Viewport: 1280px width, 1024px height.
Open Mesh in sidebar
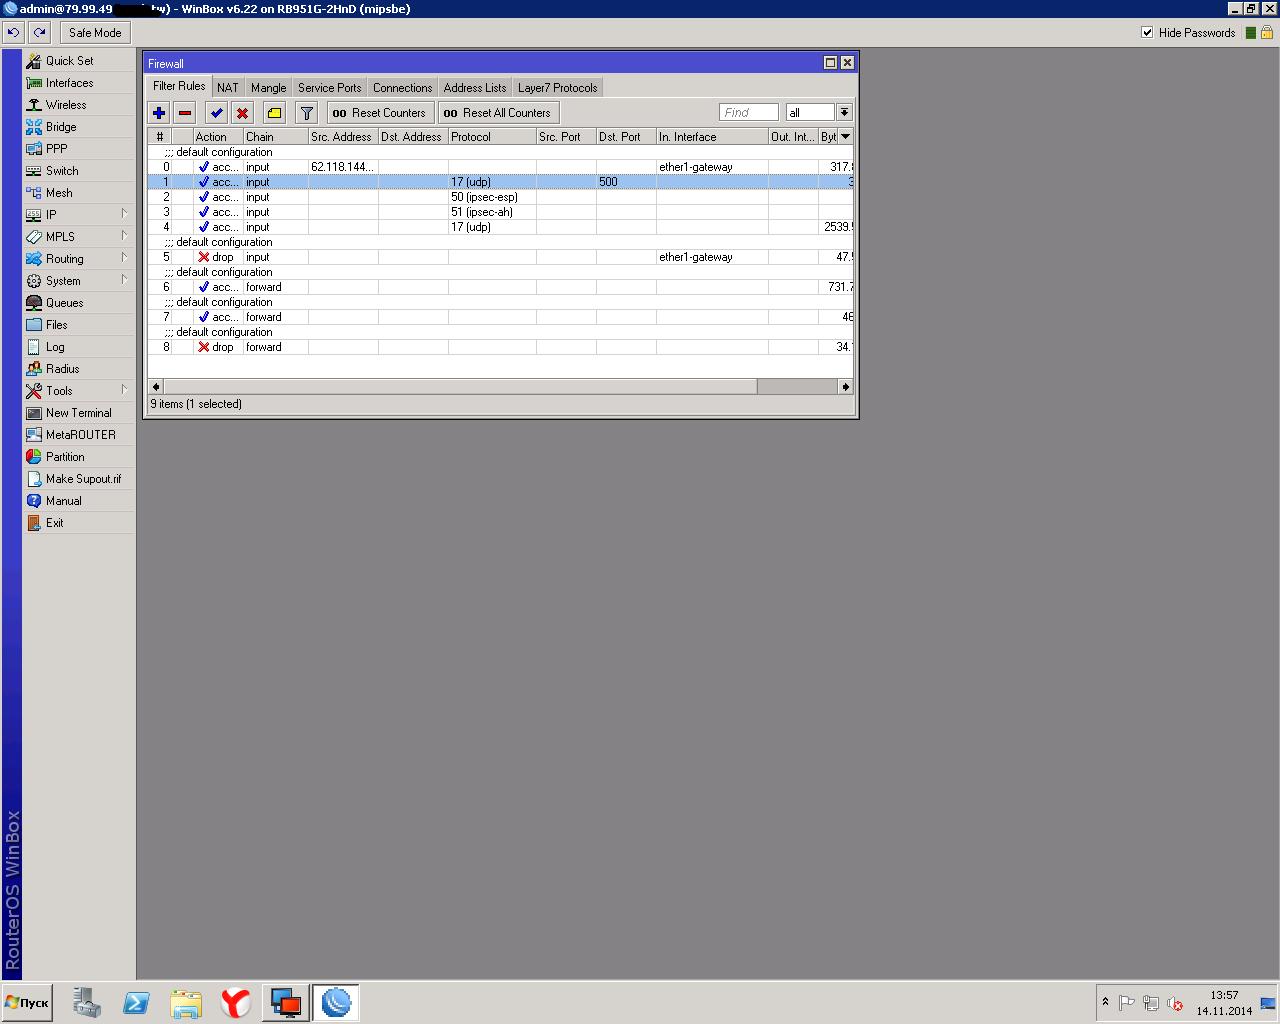pyautogui.click(x=79, y=193)
